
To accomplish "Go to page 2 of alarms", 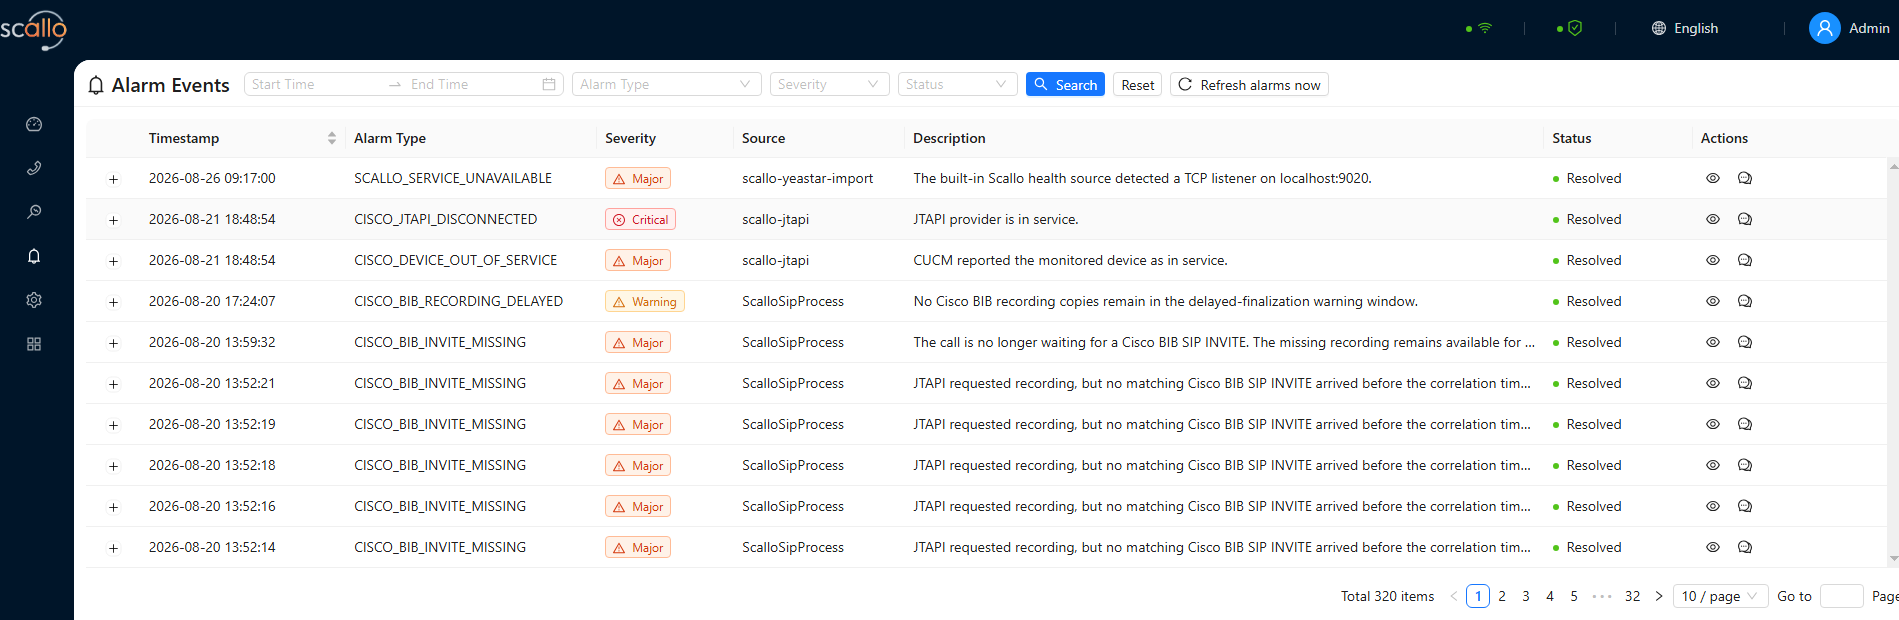I will coord(1502,596).
